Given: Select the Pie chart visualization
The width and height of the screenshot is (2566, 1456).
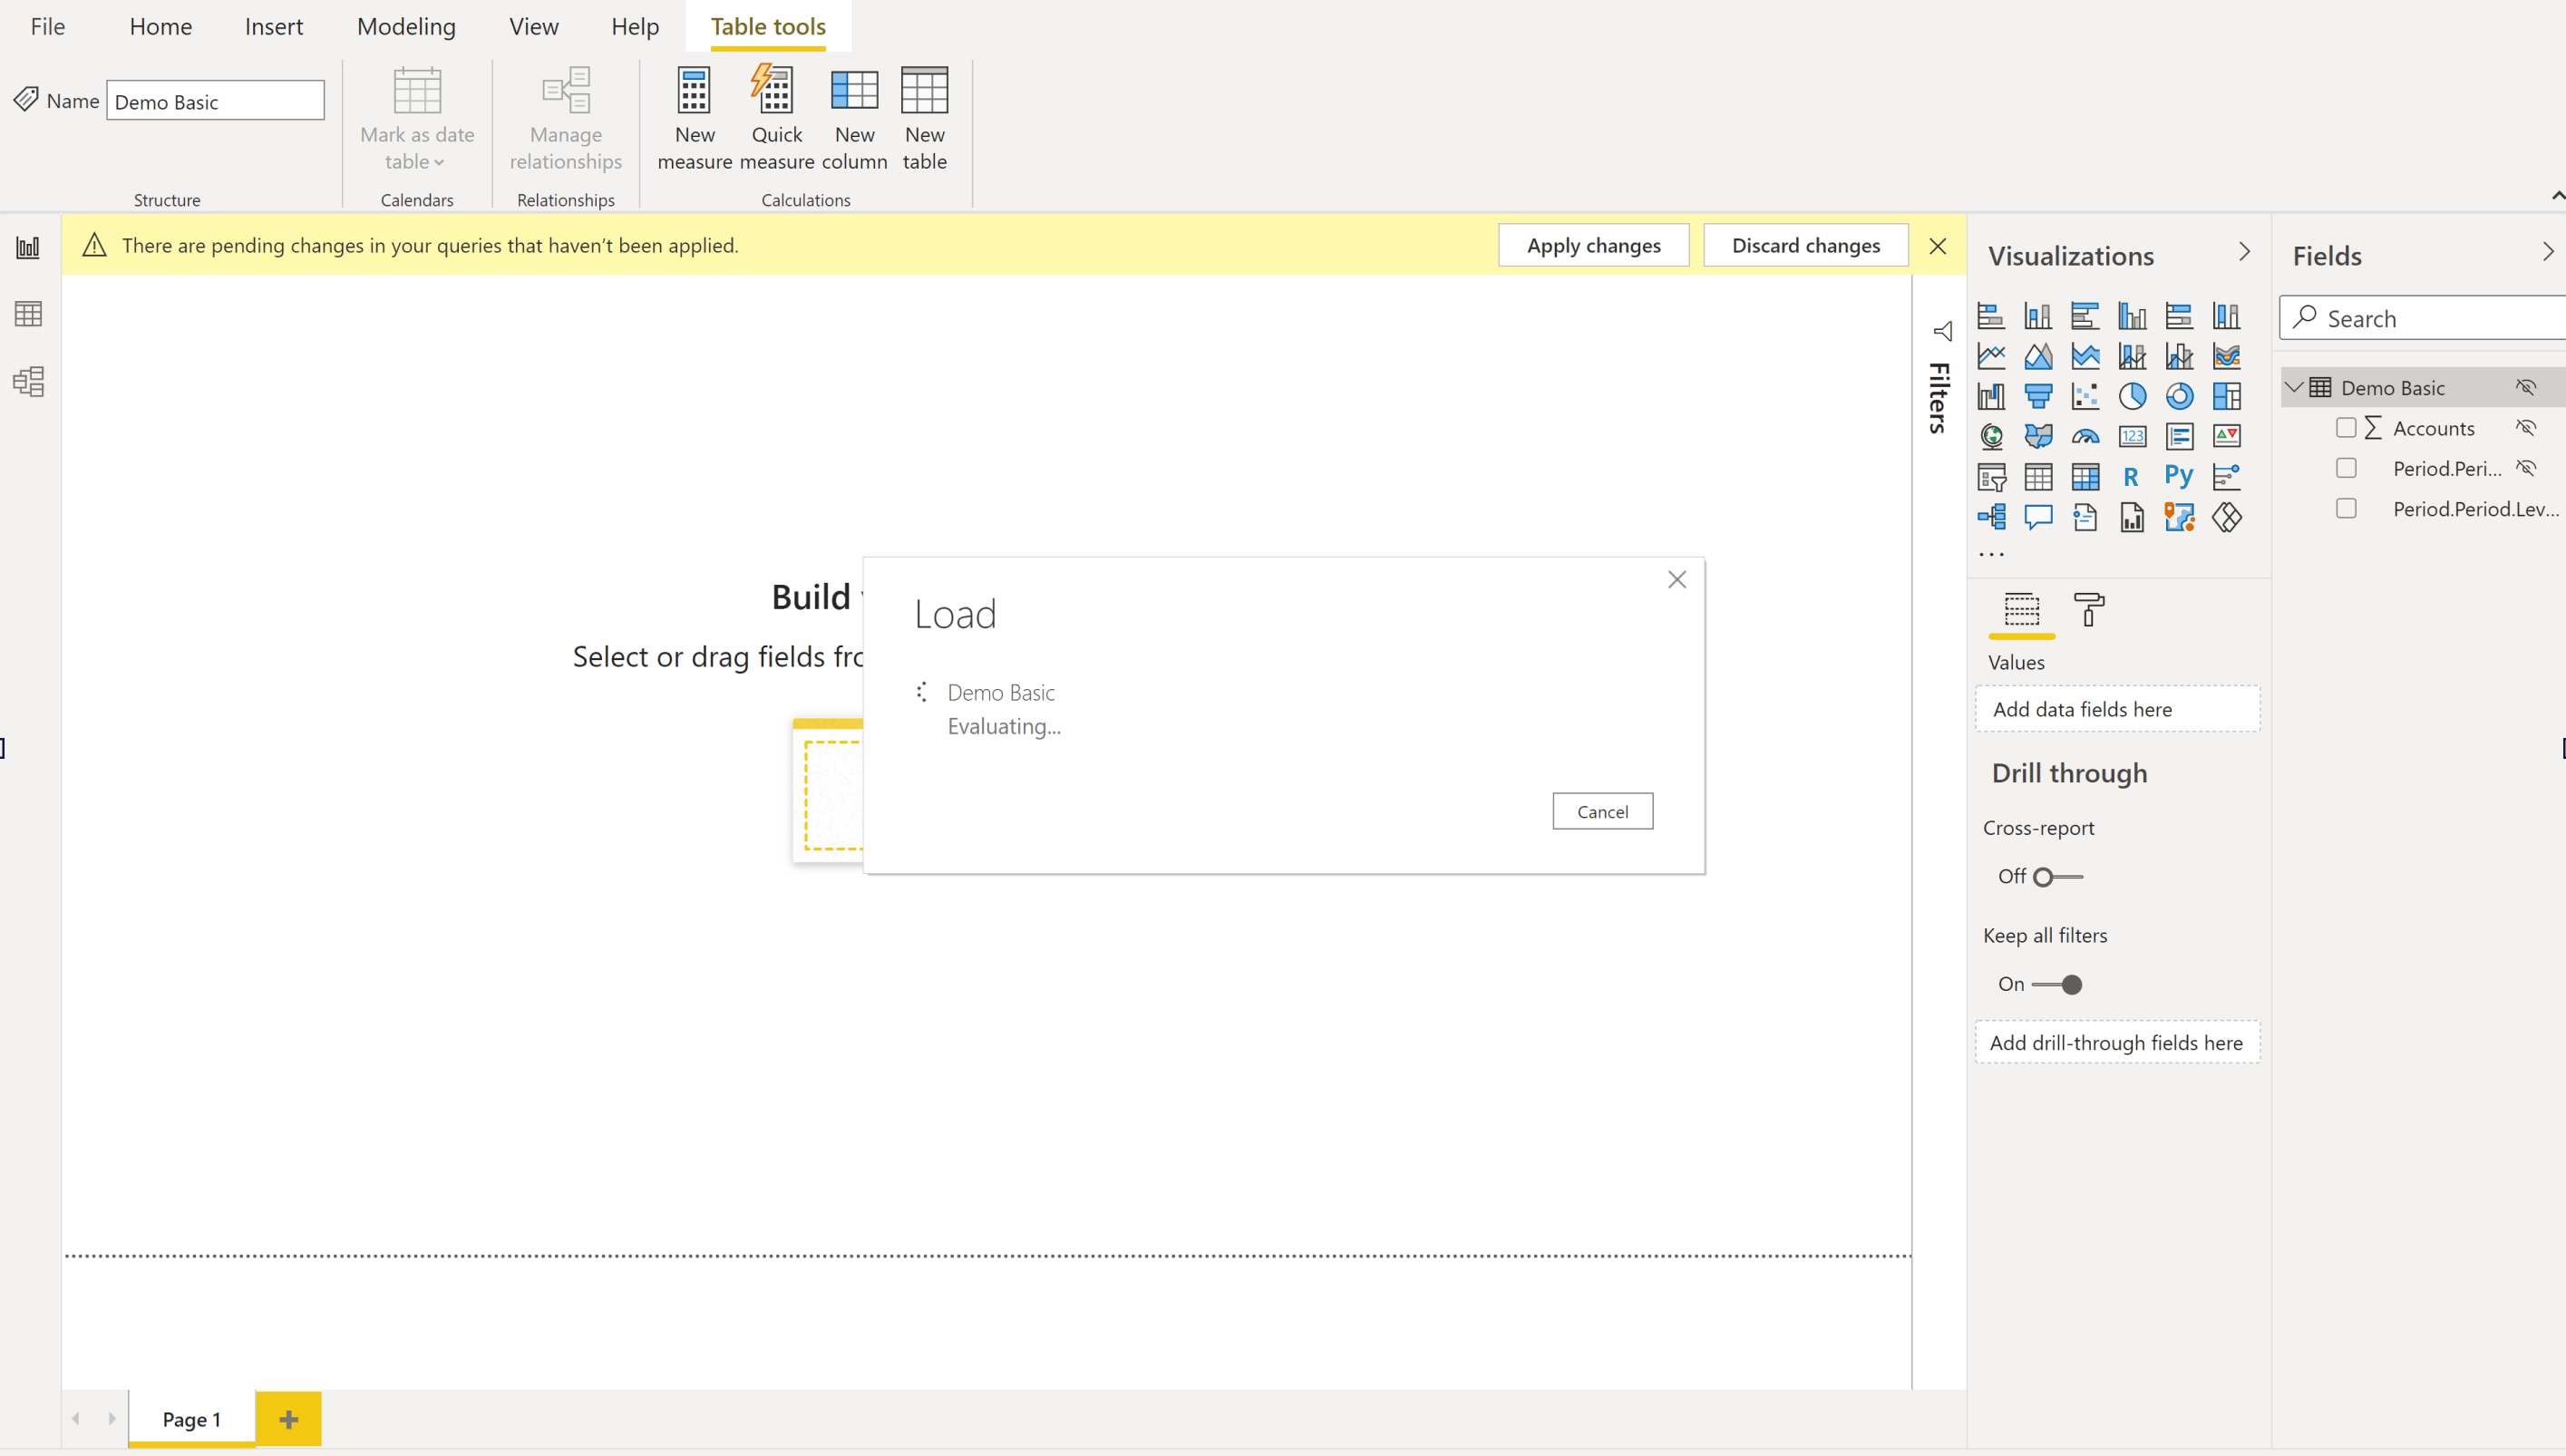Looking at the screenshot, I should point(2132,396).
